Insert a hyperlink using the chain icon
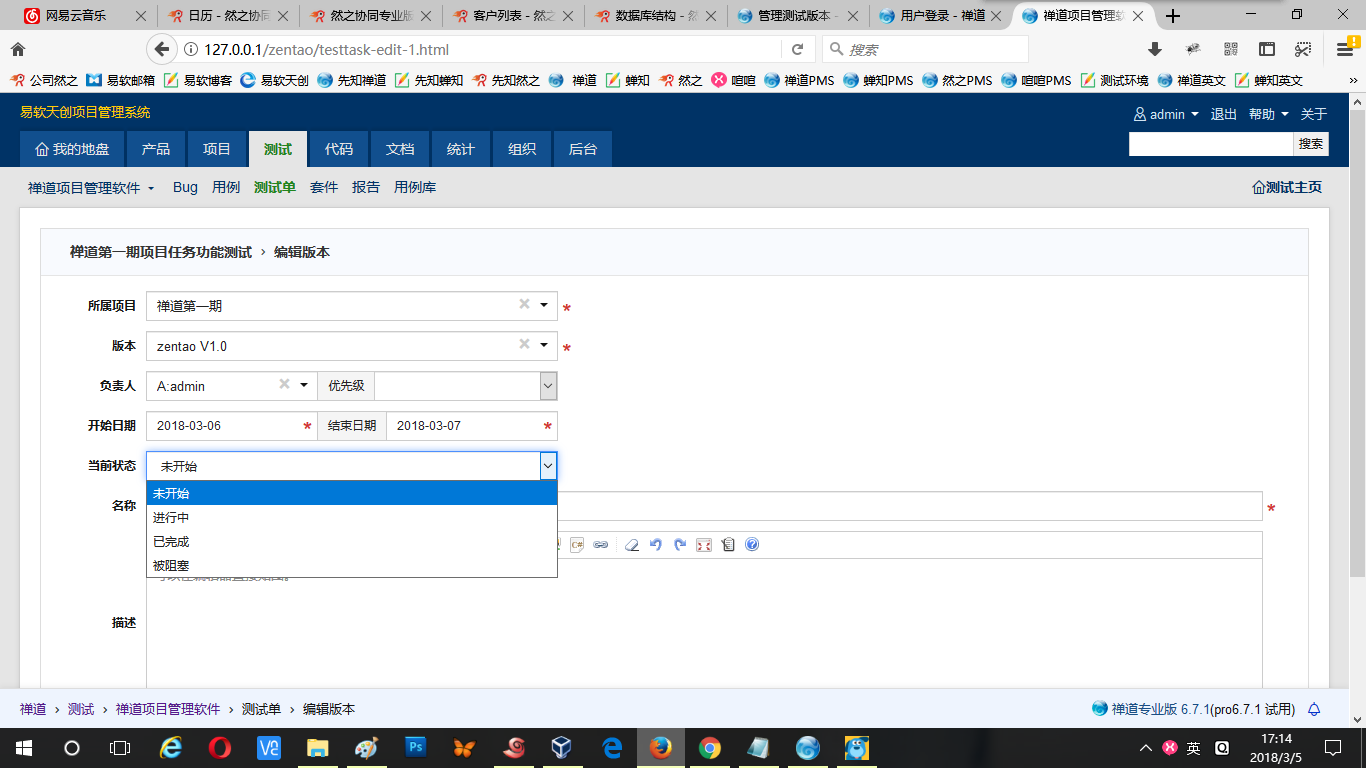The width and height of the screenshot is (1366, 768). 600,545
